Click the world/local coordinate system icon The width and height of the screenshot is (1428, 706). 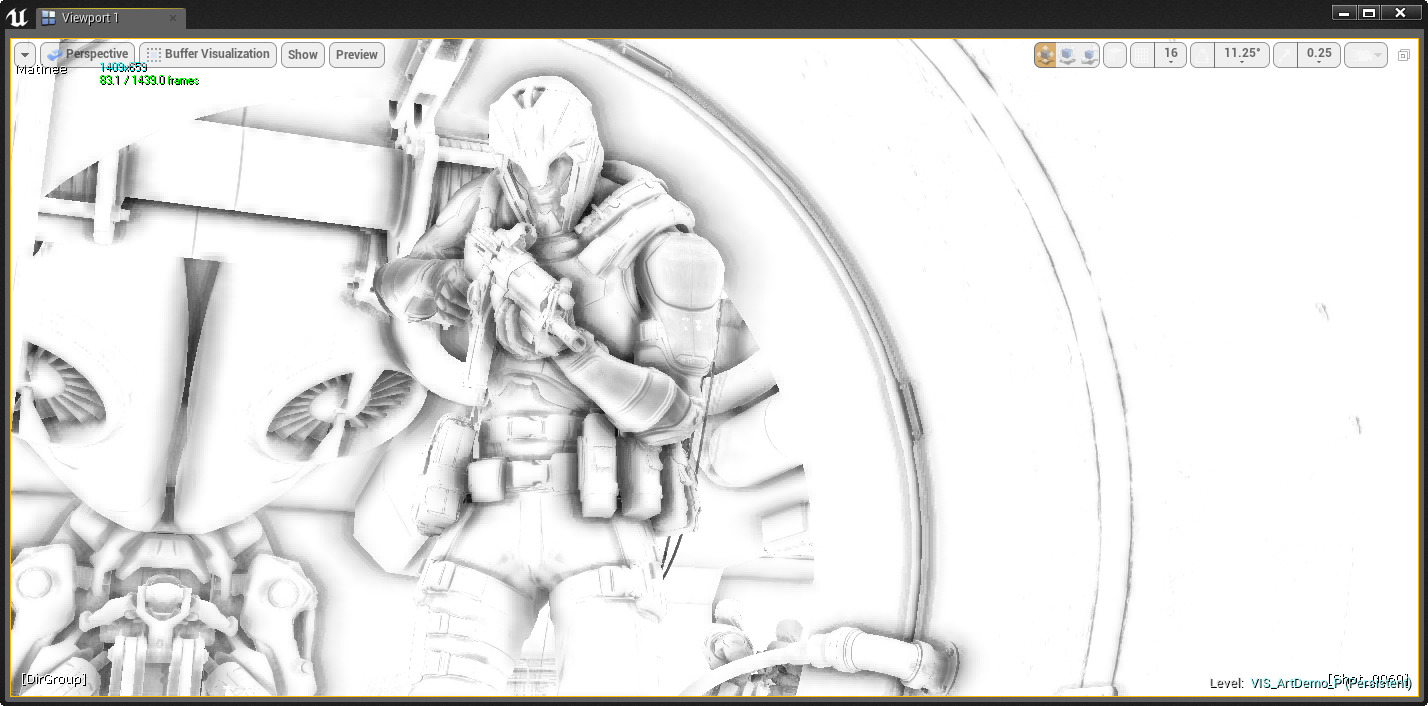tap(1115, 55)
